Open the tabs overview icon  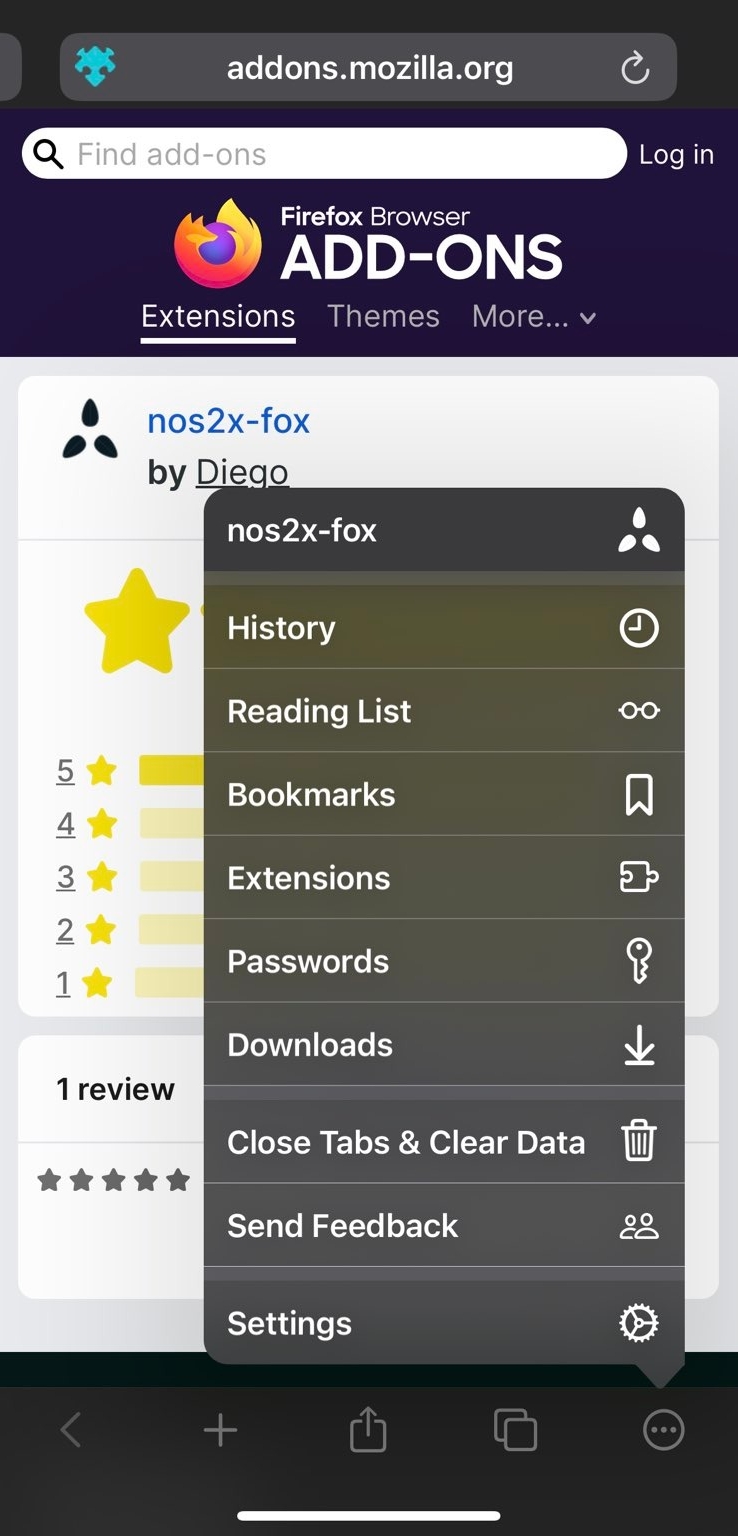click(515, 1430)
